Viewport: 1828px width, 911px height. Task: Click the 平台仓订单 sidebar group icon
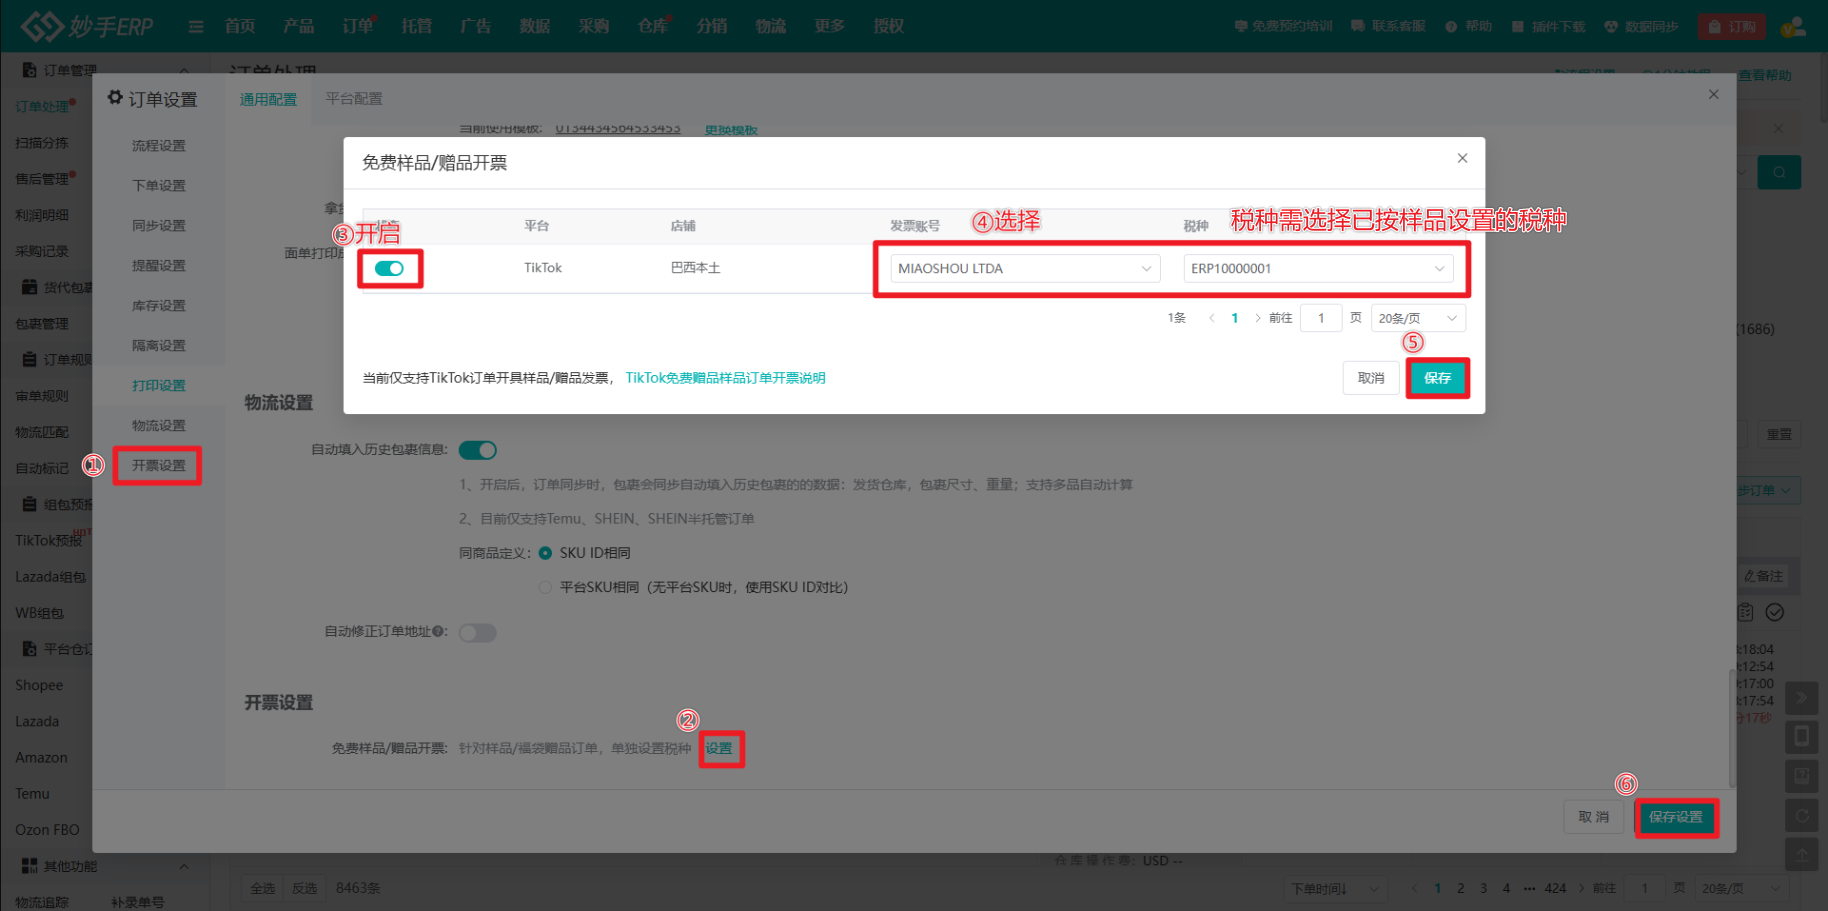click(x=30, y=649)
